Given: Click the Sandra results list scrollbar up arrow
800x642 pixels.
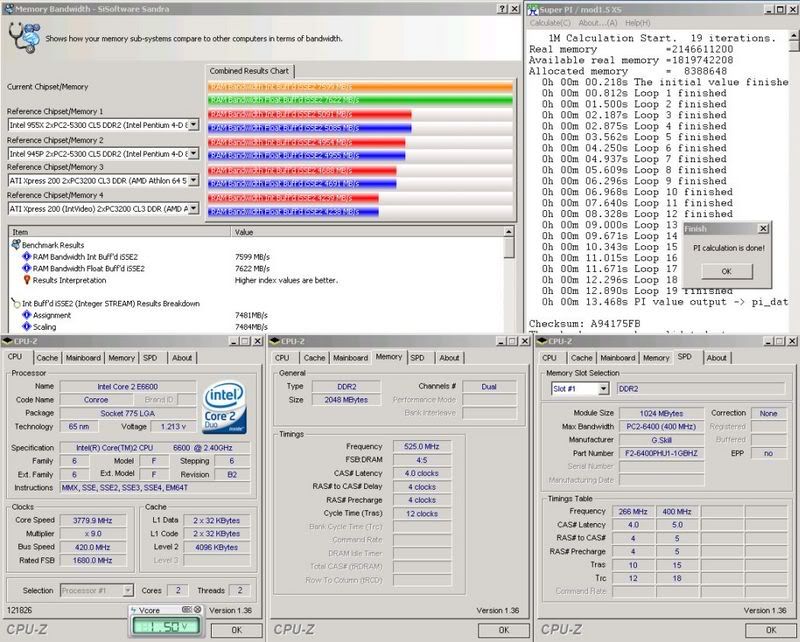Looking at the screenshot, I should point(509,232).
